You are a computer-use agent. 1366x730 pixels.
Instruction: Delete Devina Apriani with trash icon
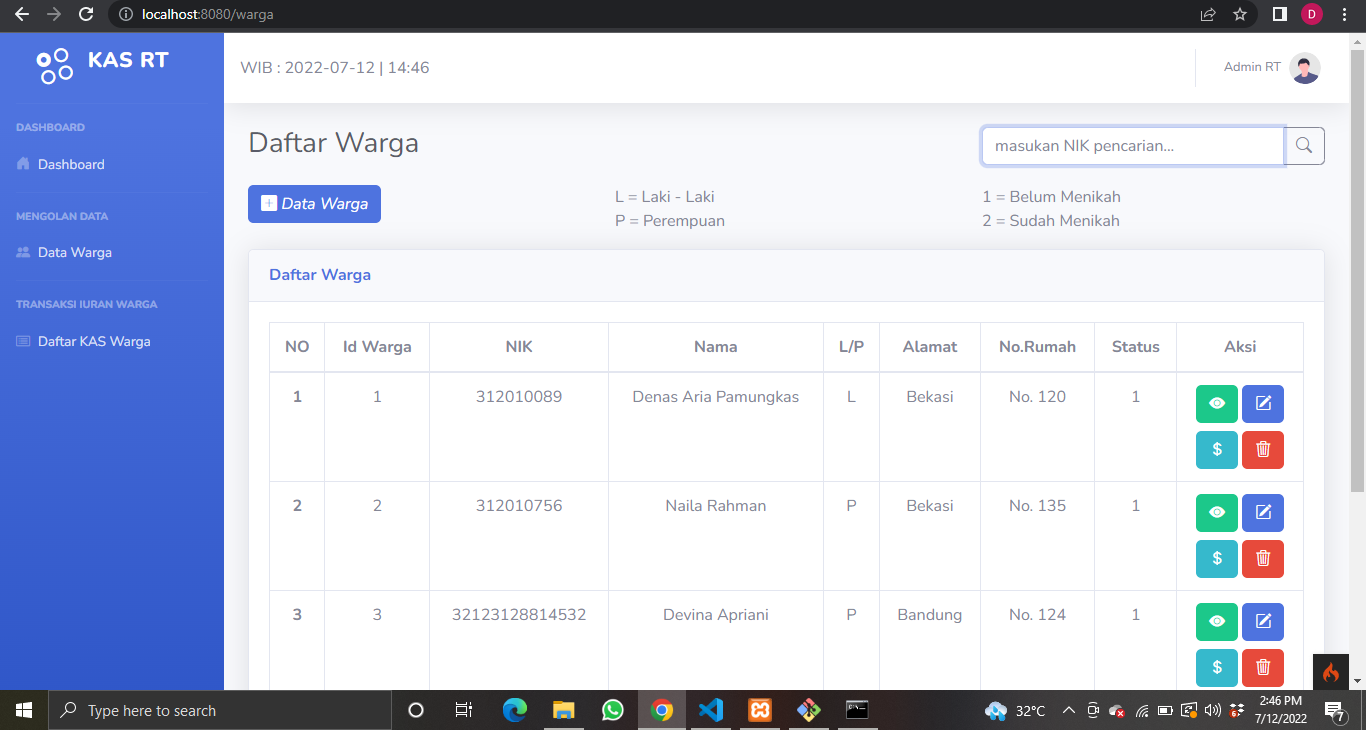(x=1262, y=668)
